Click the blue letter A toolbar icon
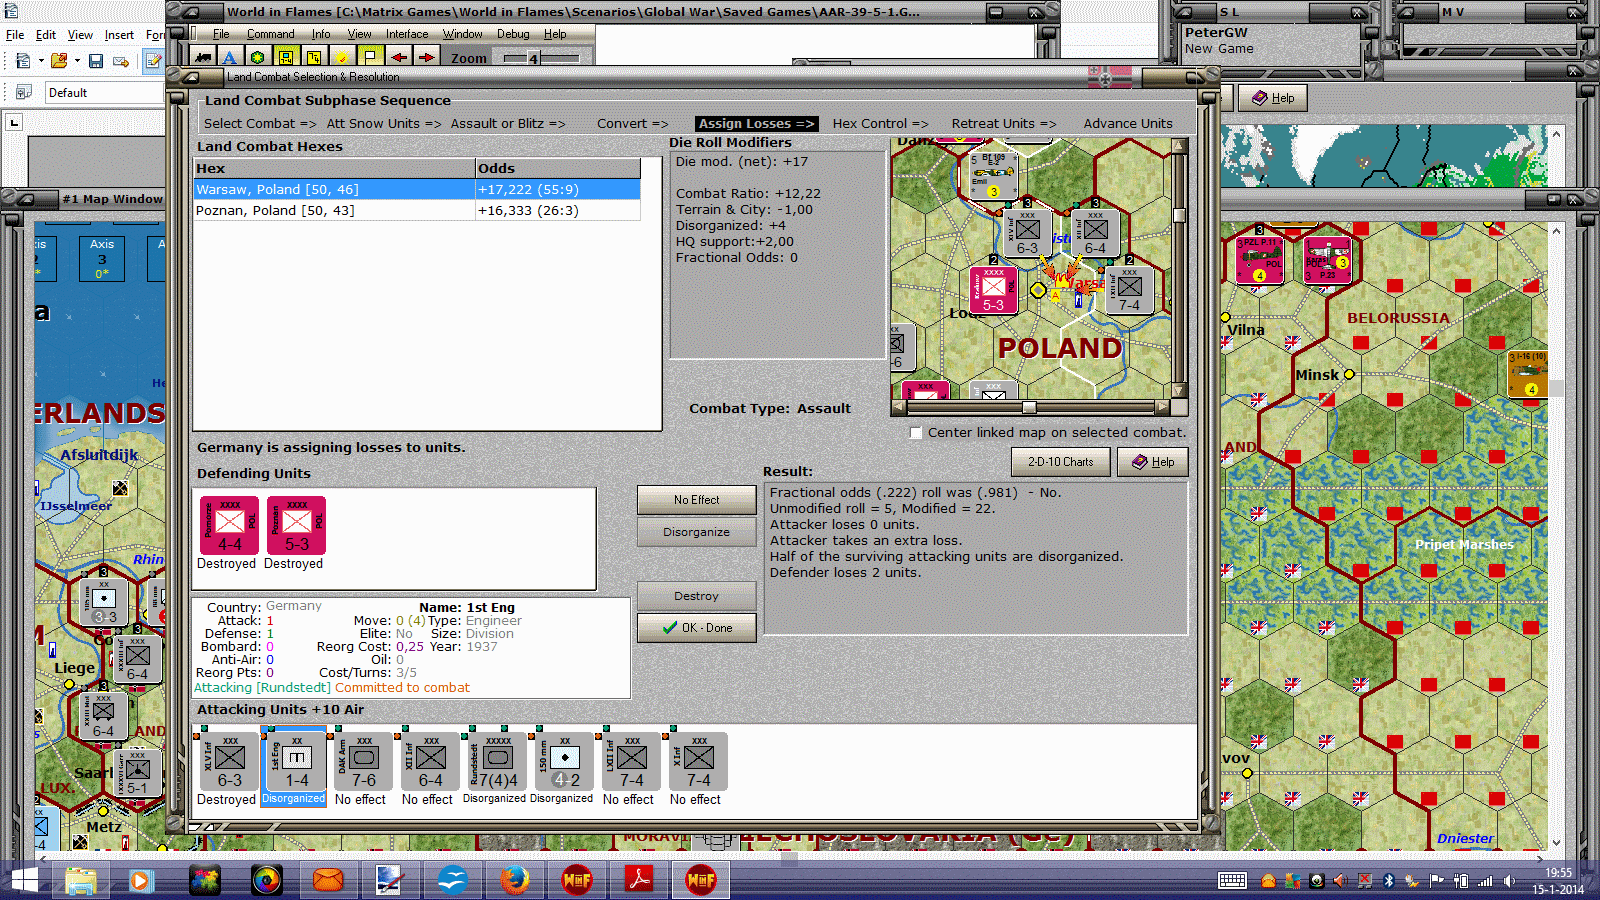The height and width of the screenshot is (900, 1600). coord(230,58)
